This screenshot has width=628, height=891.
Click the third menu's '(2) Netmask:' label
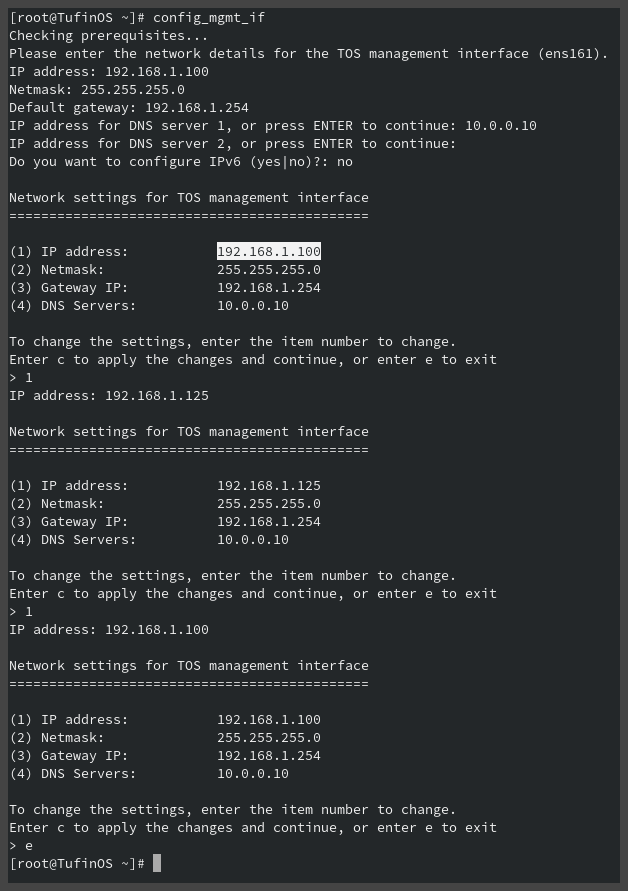click(57, 738)
